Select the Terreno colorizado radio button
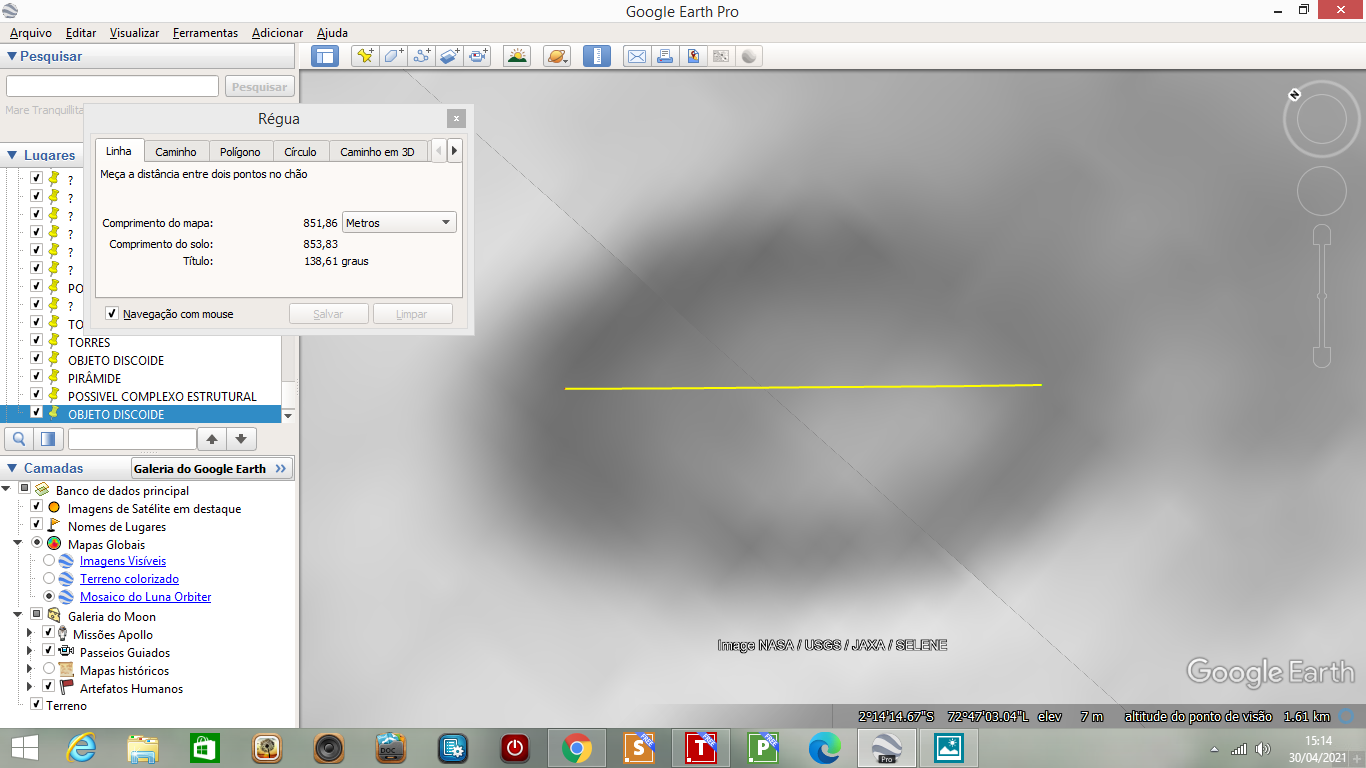This screenshot has width=1366, height=768. point(49,579)
